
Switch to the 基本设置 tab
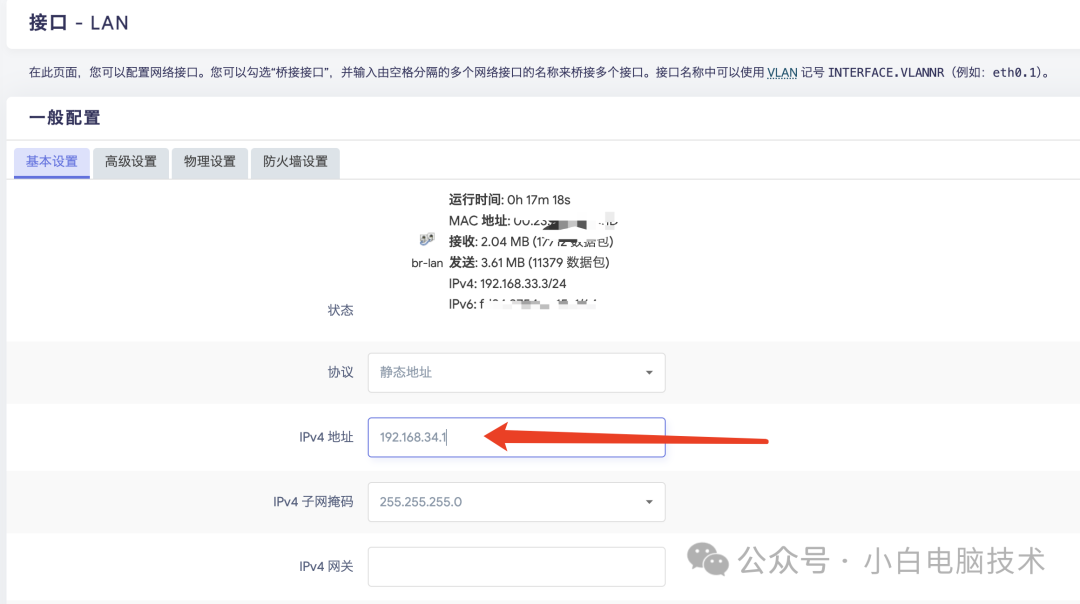(x=52, y=162)
